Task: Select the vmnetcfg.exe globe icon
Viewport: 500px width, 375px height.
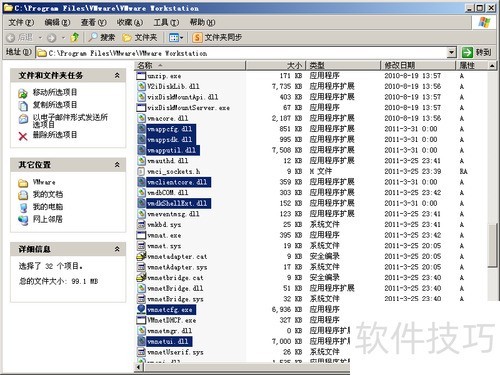Action: pyautogui.click(x=141, y=310)
